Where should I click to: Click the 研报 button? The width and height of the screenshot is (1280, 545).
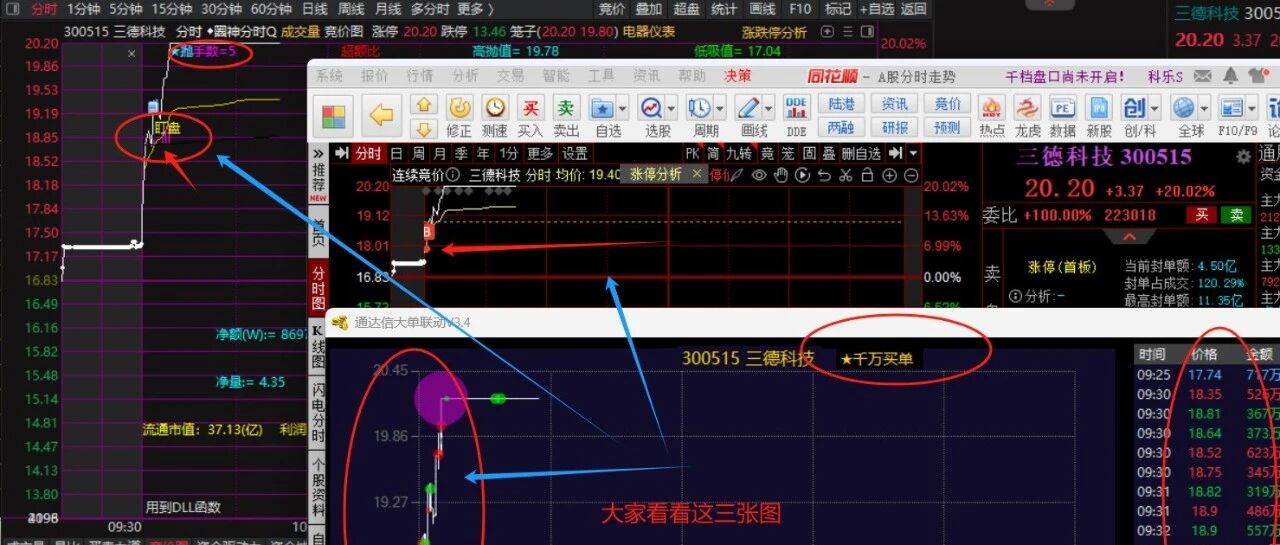tap(895, 127)
